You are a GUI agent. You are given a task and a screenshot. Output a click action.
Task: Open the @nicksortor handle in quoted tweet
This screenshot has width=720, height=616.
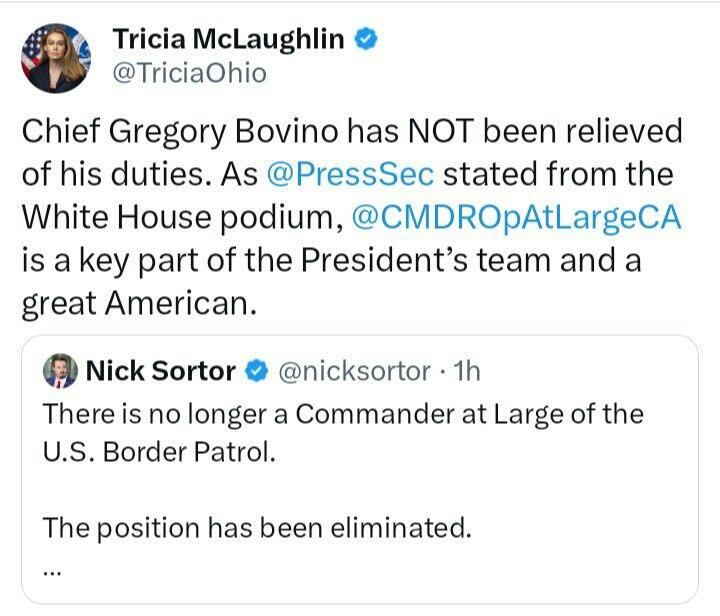point(352,372)
